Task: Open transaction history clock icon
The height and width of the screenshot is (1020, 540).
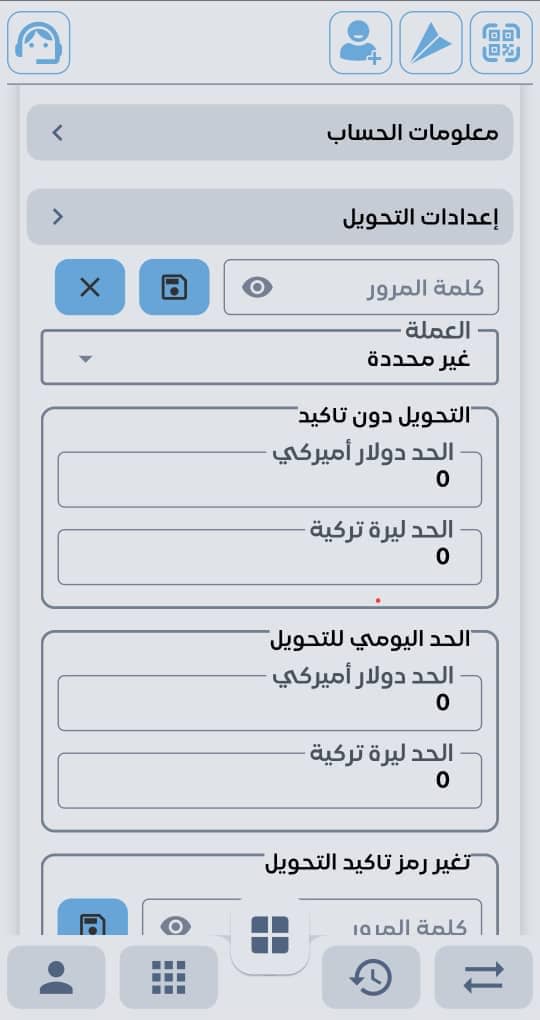Action: point(371,977)
